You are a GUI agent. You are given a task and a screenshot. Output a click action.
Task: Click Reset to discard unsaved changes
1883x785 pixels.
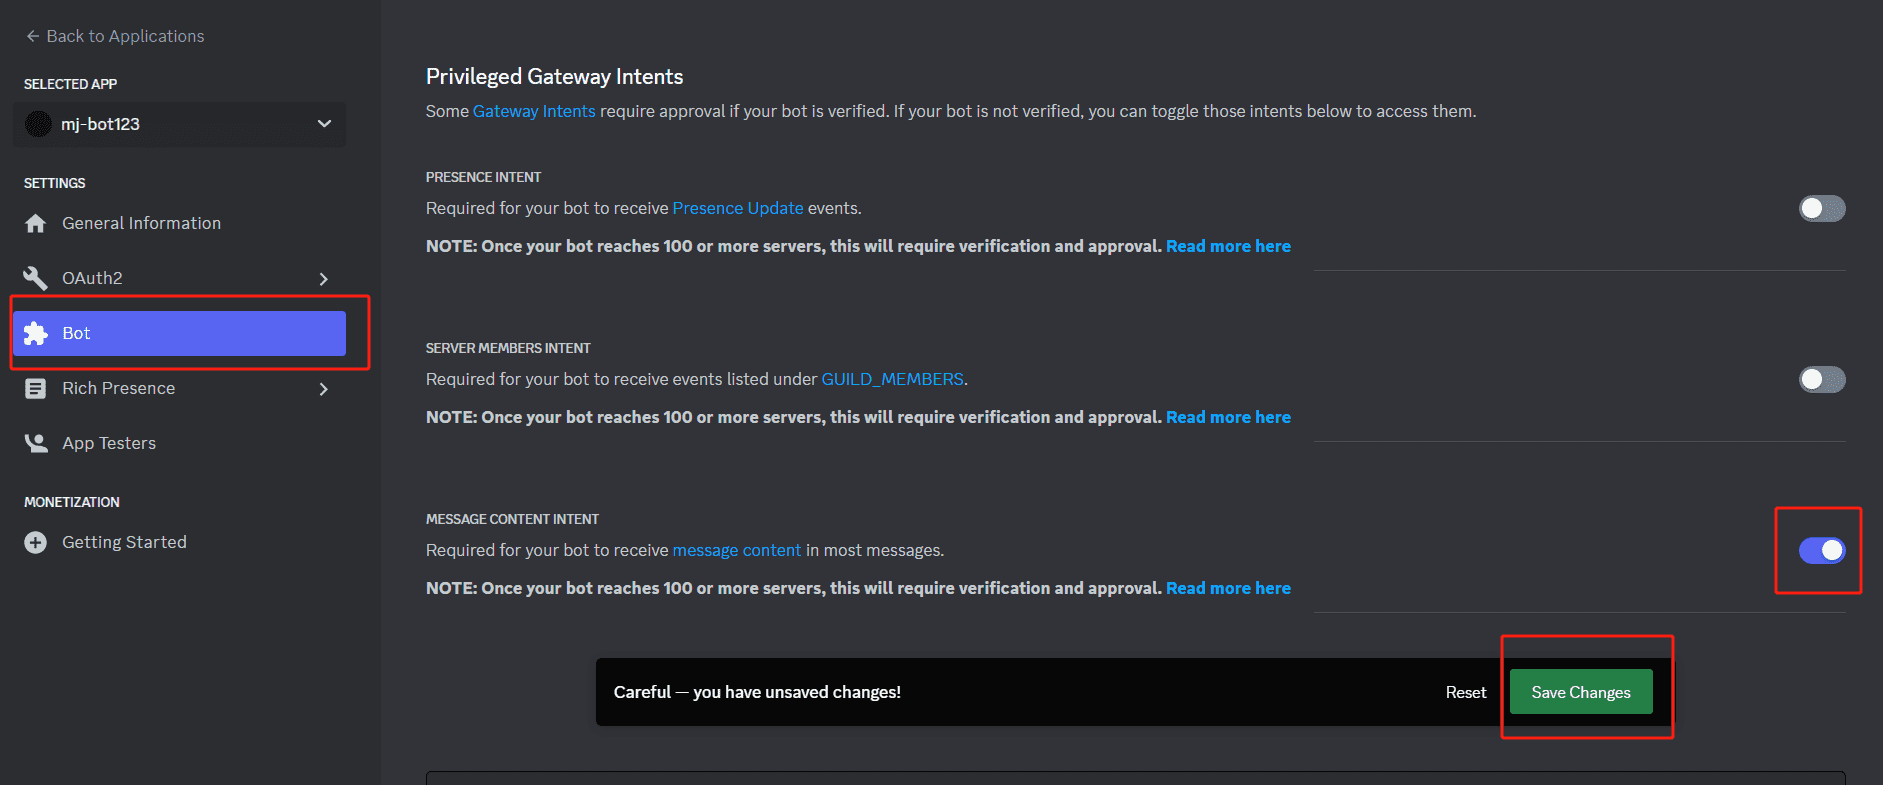tap(1466, 692)
